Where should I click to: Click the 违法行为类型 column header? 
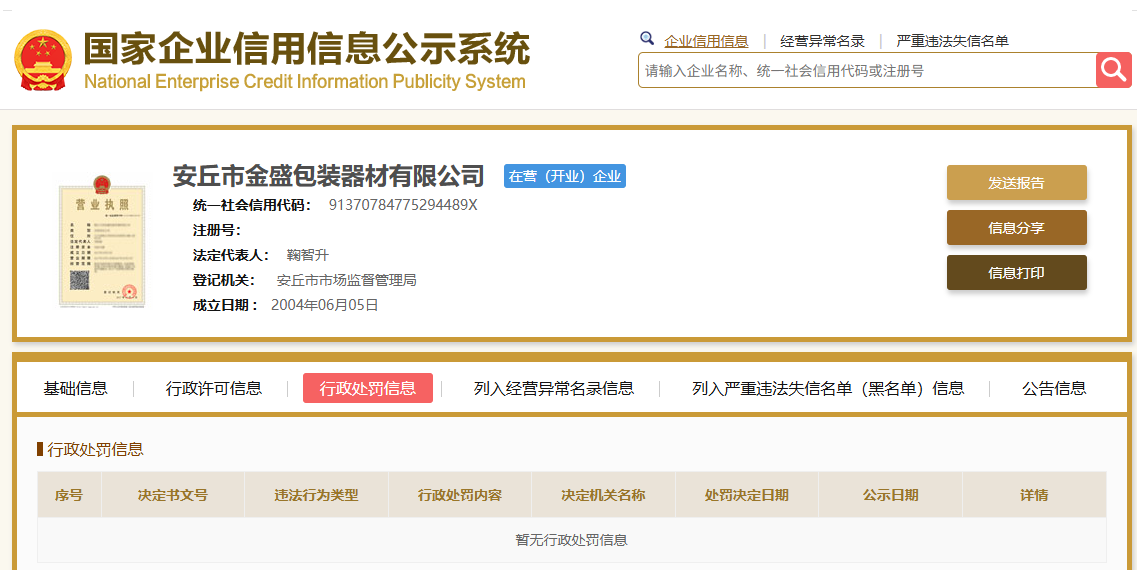tap(316, 495)
